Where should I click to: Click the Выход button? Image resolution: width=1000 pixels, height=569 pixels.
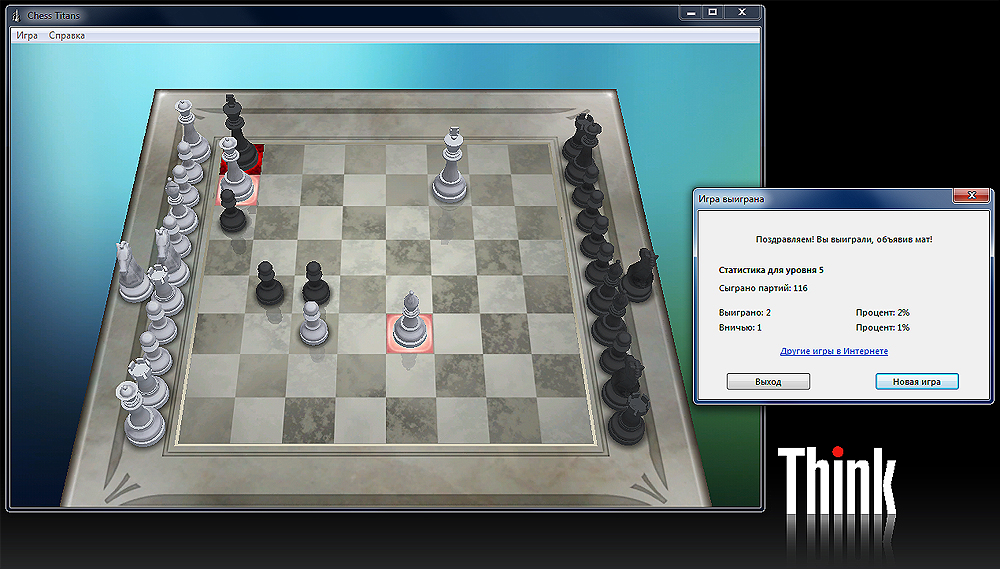point(768,381)
